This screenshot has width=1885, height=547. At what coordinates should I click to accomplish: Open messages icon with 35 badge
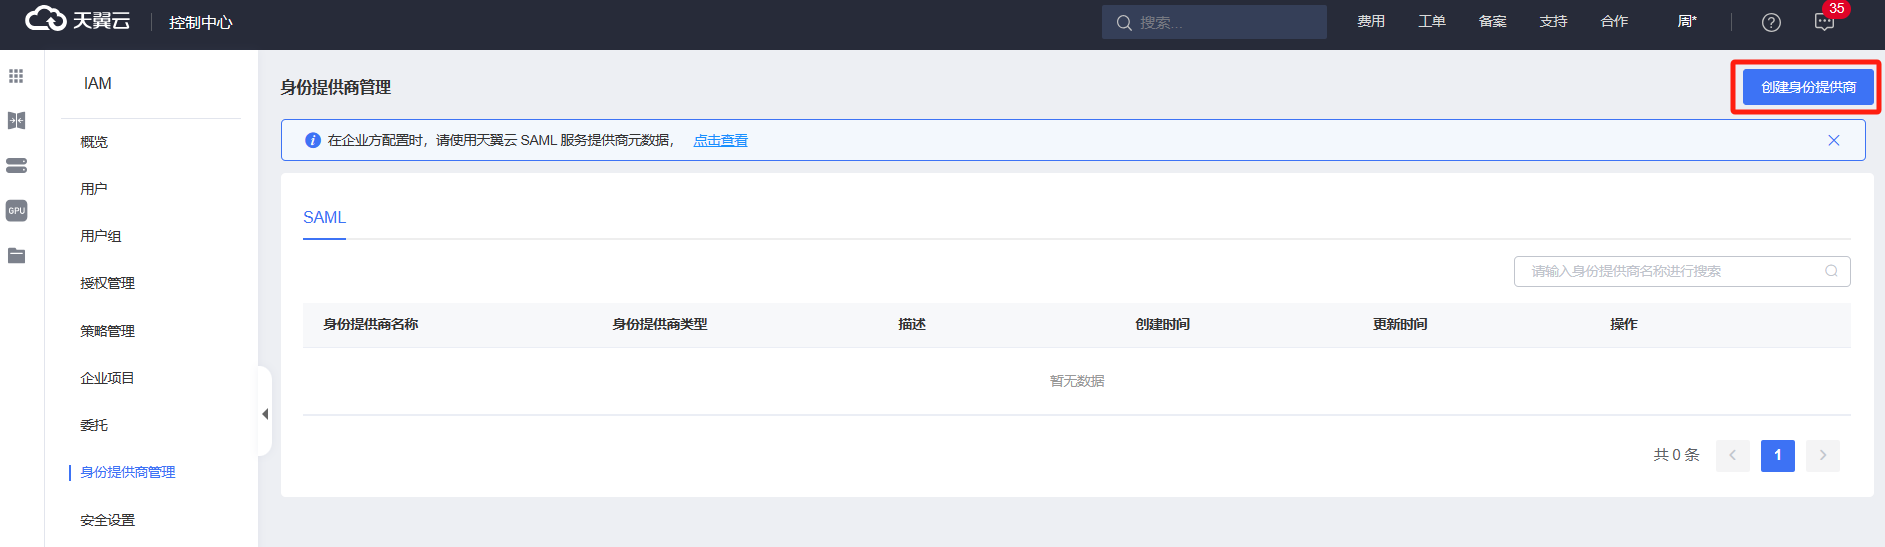pyautogui.click(x=1825, y=22)
